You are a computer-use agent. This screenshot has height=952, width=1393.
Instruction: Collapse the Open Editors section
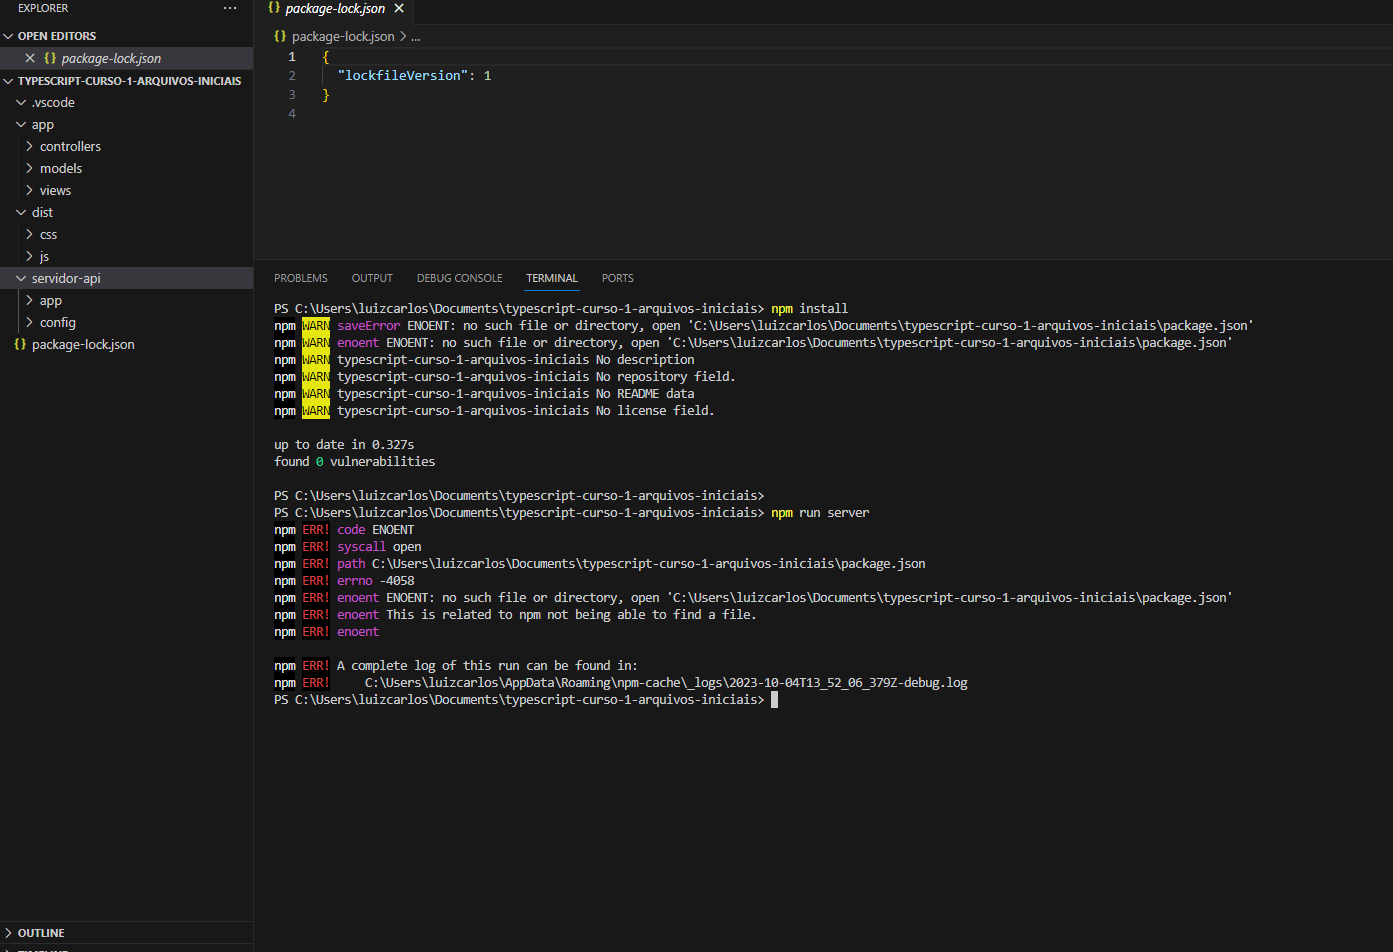(9, 36)
